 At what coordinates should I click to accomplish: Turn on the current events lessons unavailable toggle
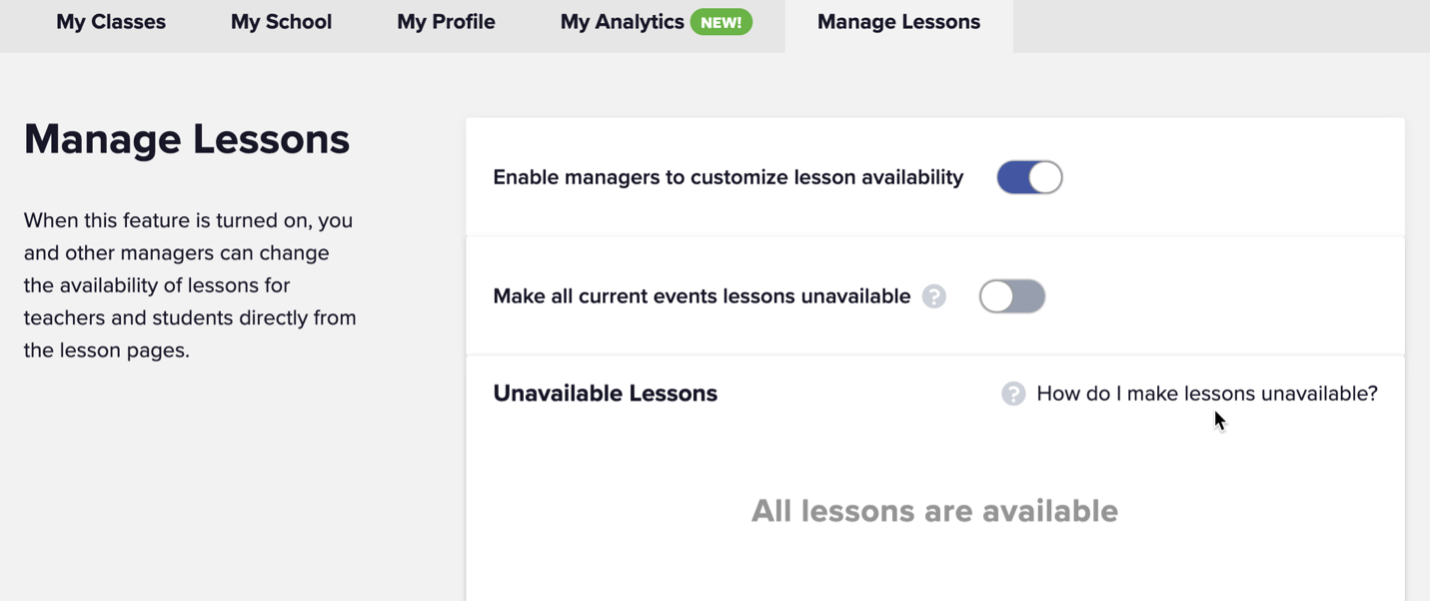point(1012,297)
